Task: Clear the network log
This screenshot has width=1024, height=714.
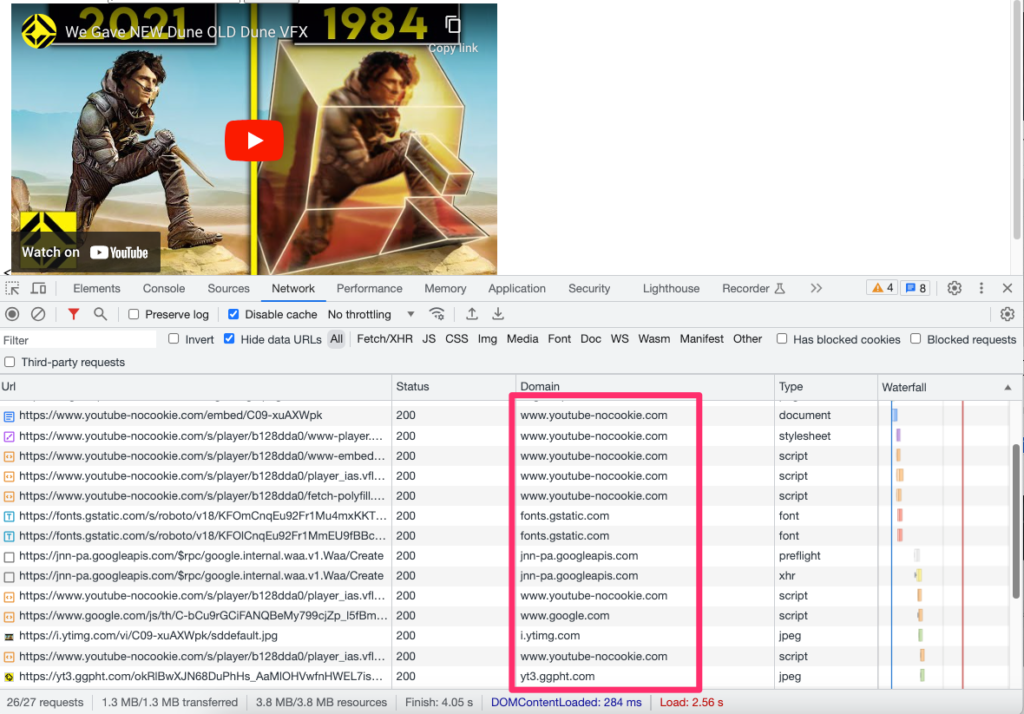Action: 39,314
